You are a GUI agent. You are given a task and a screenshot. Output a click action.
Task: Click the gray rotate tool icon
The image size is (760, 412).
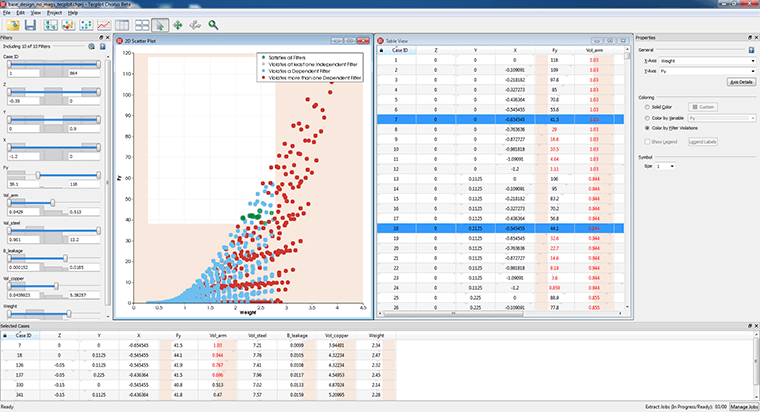pos(195,25)
